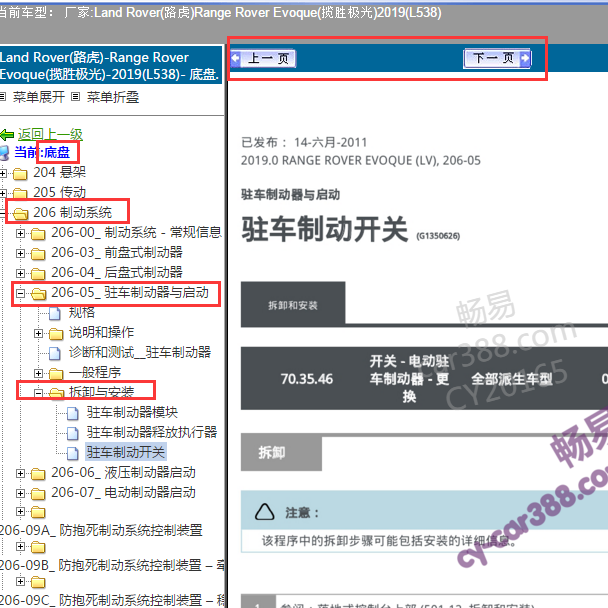Click the 206 制动系统 open folder icon
Image resolution: width=608 pixels, height=608 pixels.
point(20,213)
